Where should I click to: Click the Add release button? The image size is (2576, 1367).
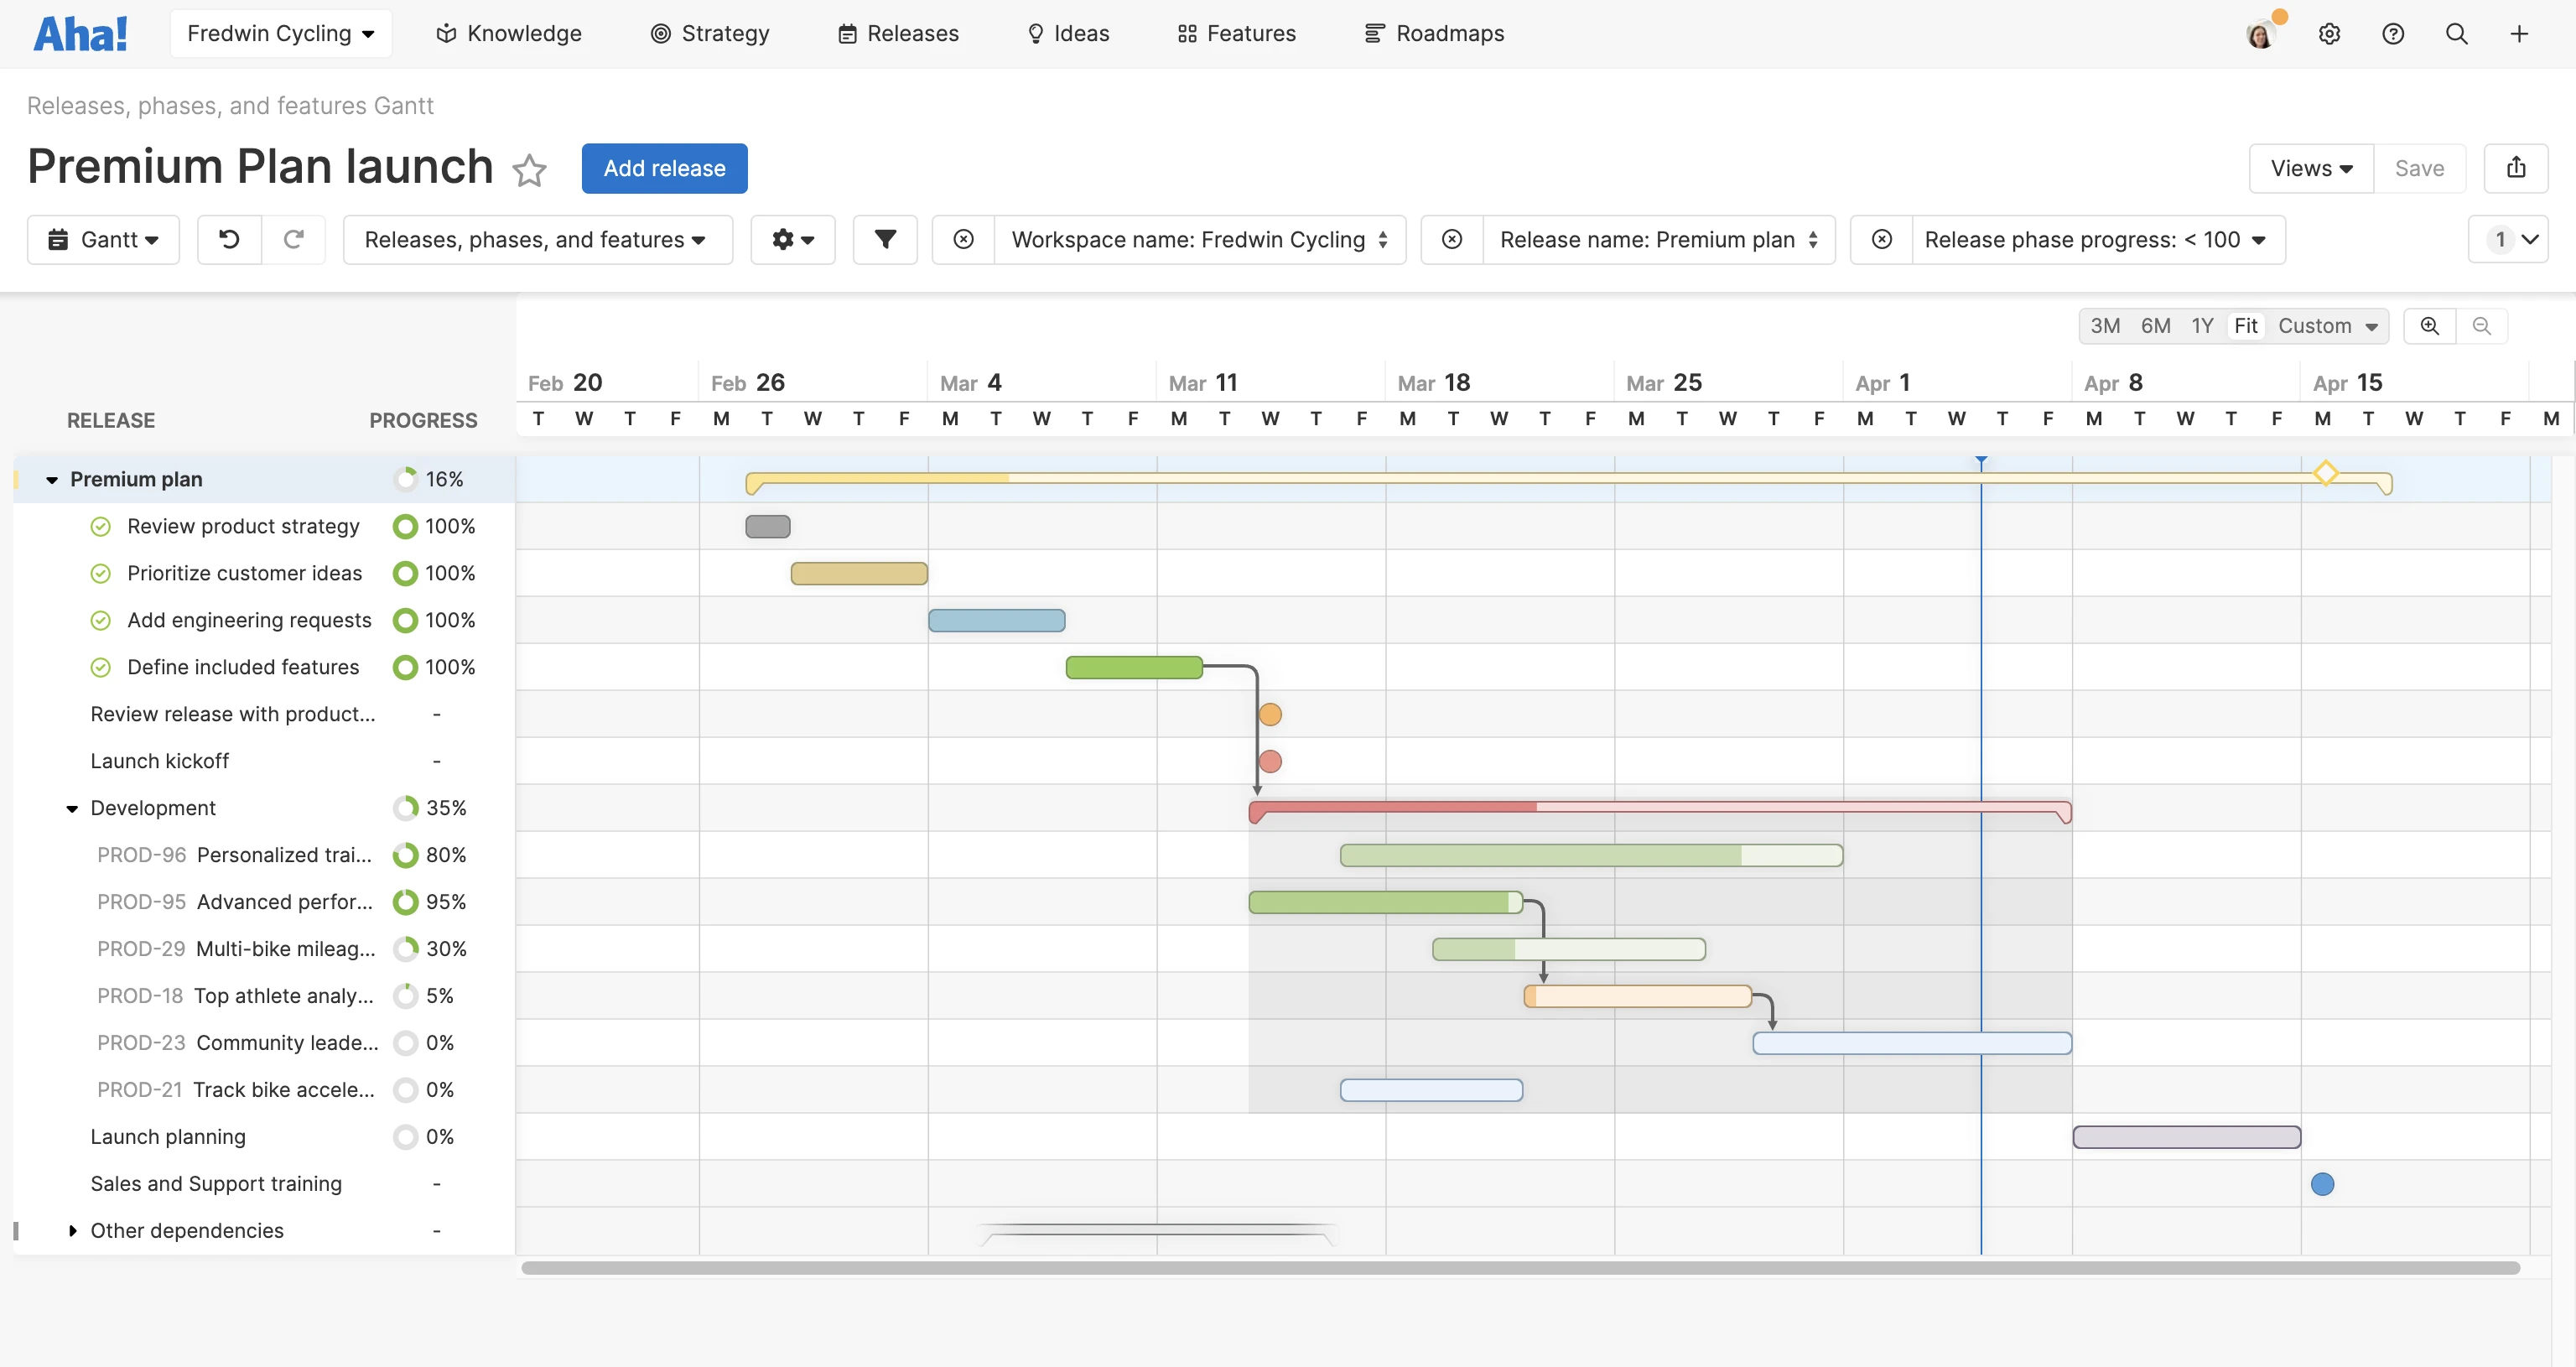tap(664, 168)
